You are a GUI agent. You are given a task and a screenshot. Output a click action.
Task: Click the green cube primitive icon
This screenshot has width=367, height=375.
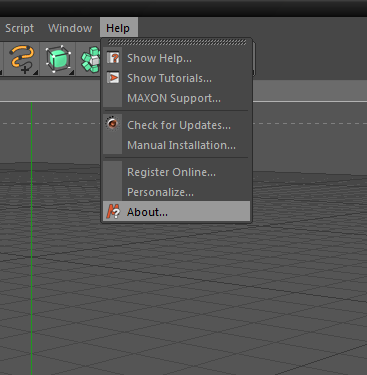58,59
